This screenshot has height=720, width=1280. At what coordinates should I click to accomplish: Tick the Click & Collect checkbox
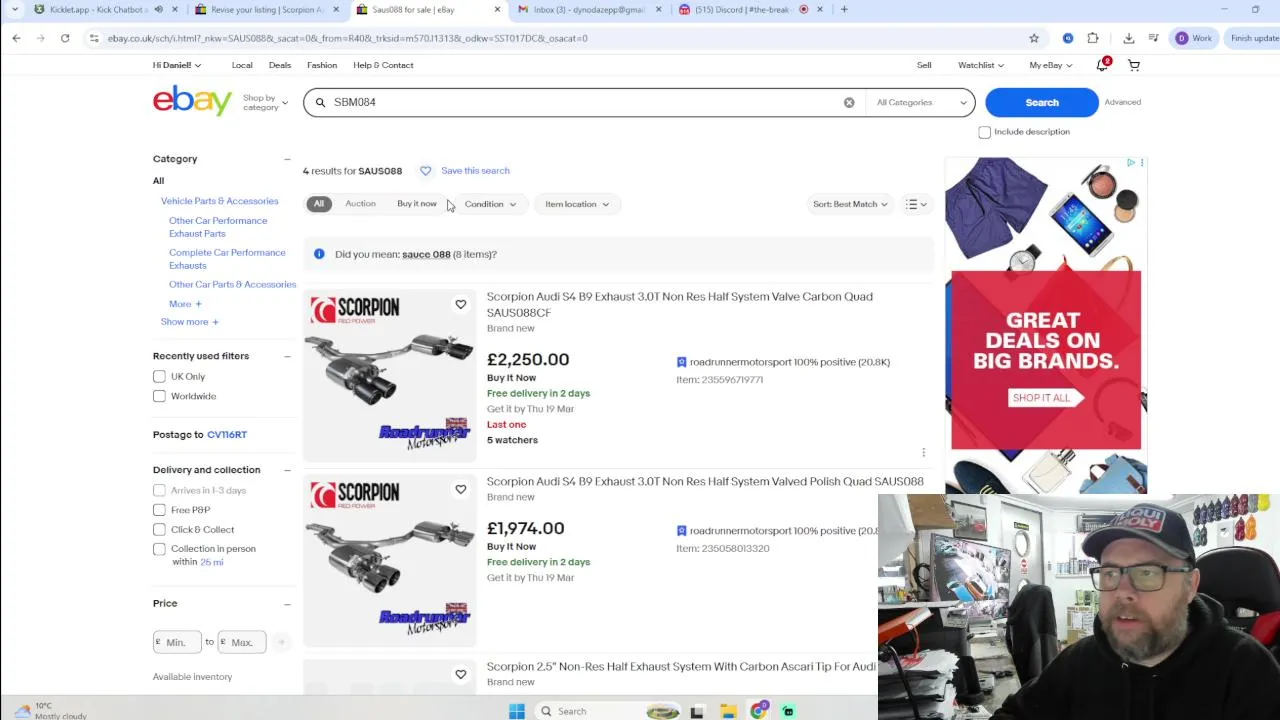(x=159, y=529)
